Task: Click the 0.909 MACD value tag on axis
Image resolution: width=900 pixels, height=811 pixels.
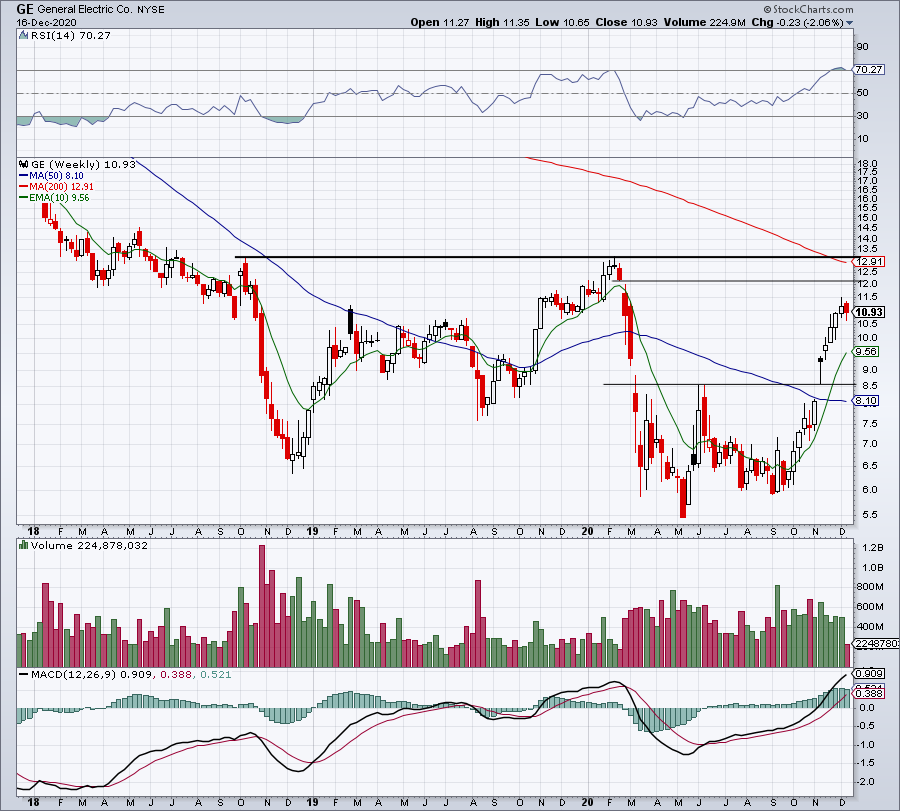Action: coord(869,673)
